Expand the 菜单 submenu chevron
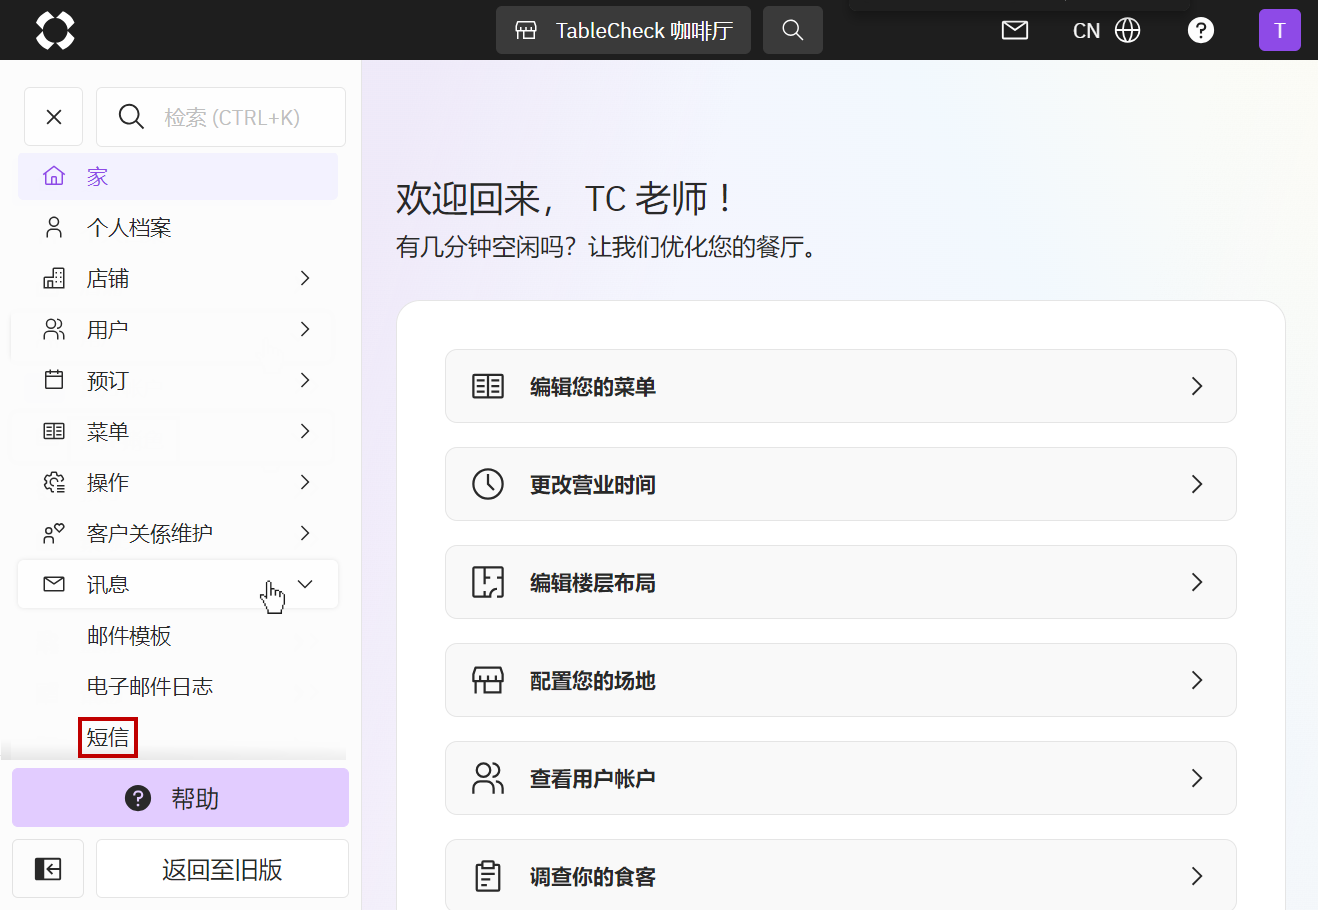This screenshot has width=1318, height=910. [305, 431]
